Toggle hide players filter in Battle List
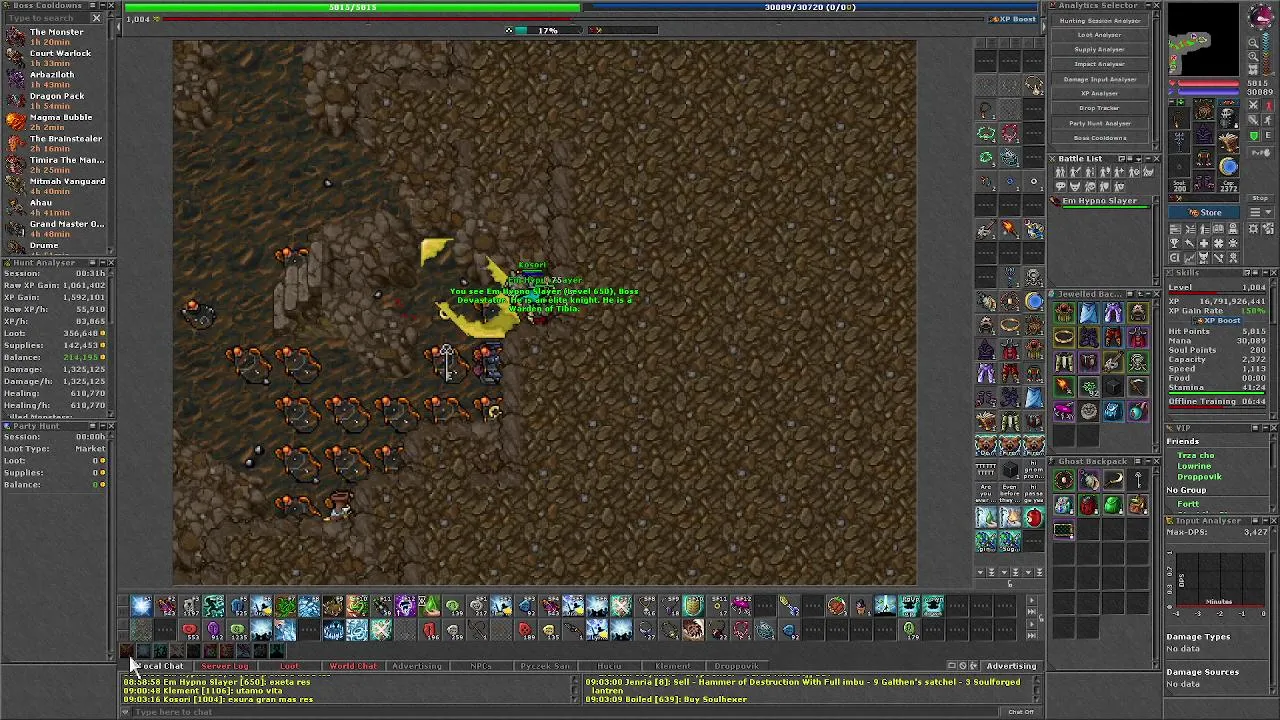The height and width of the screenshot is (720, 1280). tap(1060, 172)
